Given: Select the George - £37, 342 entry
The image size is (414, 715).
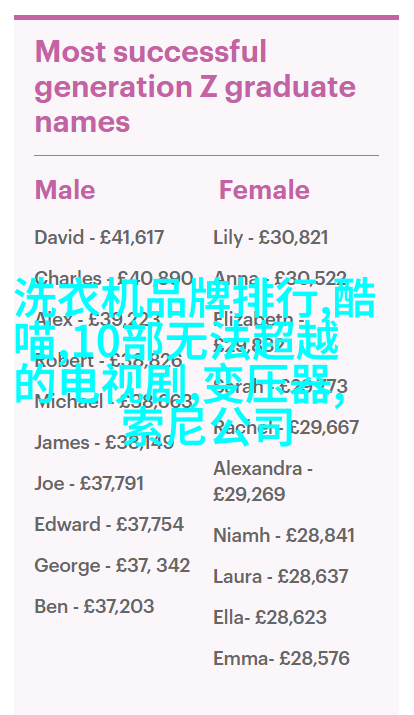Looking at the screenshot, I should [112, 565].
